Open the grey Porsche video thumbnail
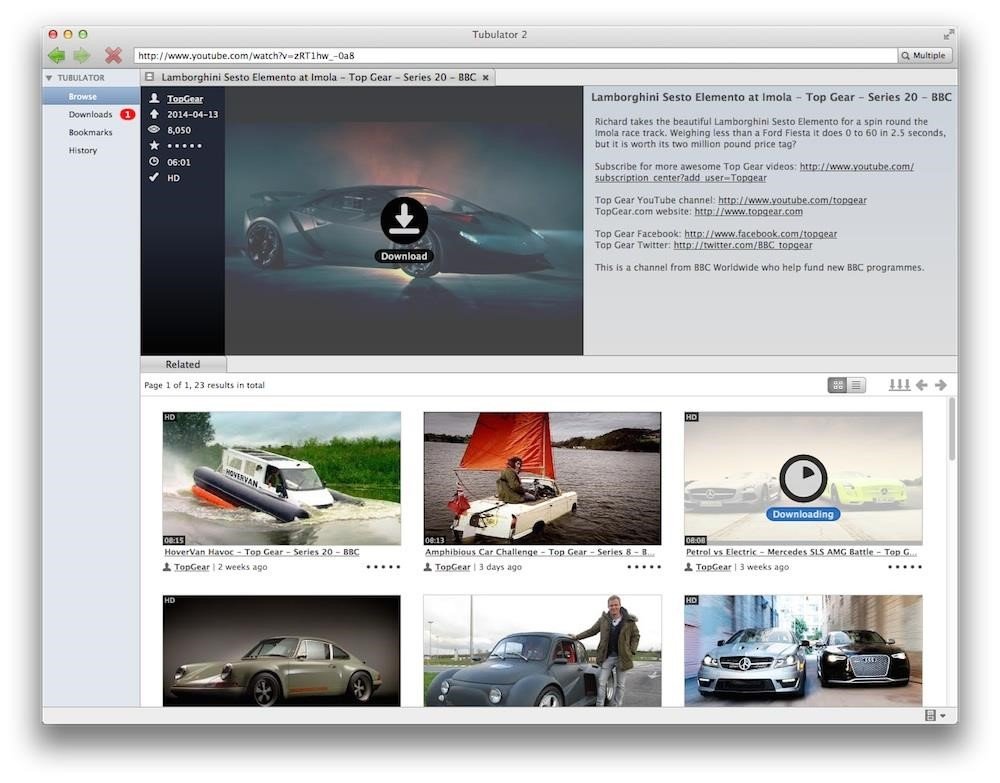Viewport: 1000px width, 783px height. [282, 650]
